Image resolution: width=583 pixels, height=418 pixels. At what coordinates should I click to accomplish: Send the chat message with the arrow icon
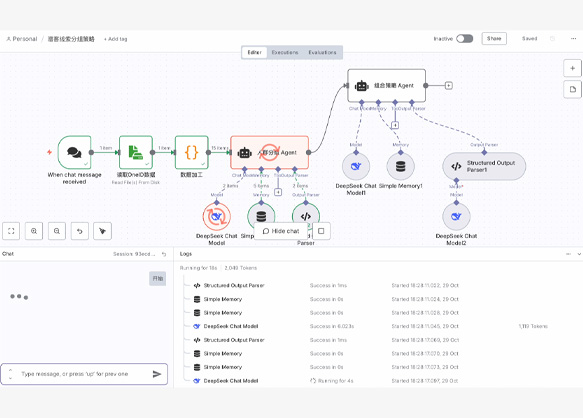pyautogui.click(x=157, y=374)
